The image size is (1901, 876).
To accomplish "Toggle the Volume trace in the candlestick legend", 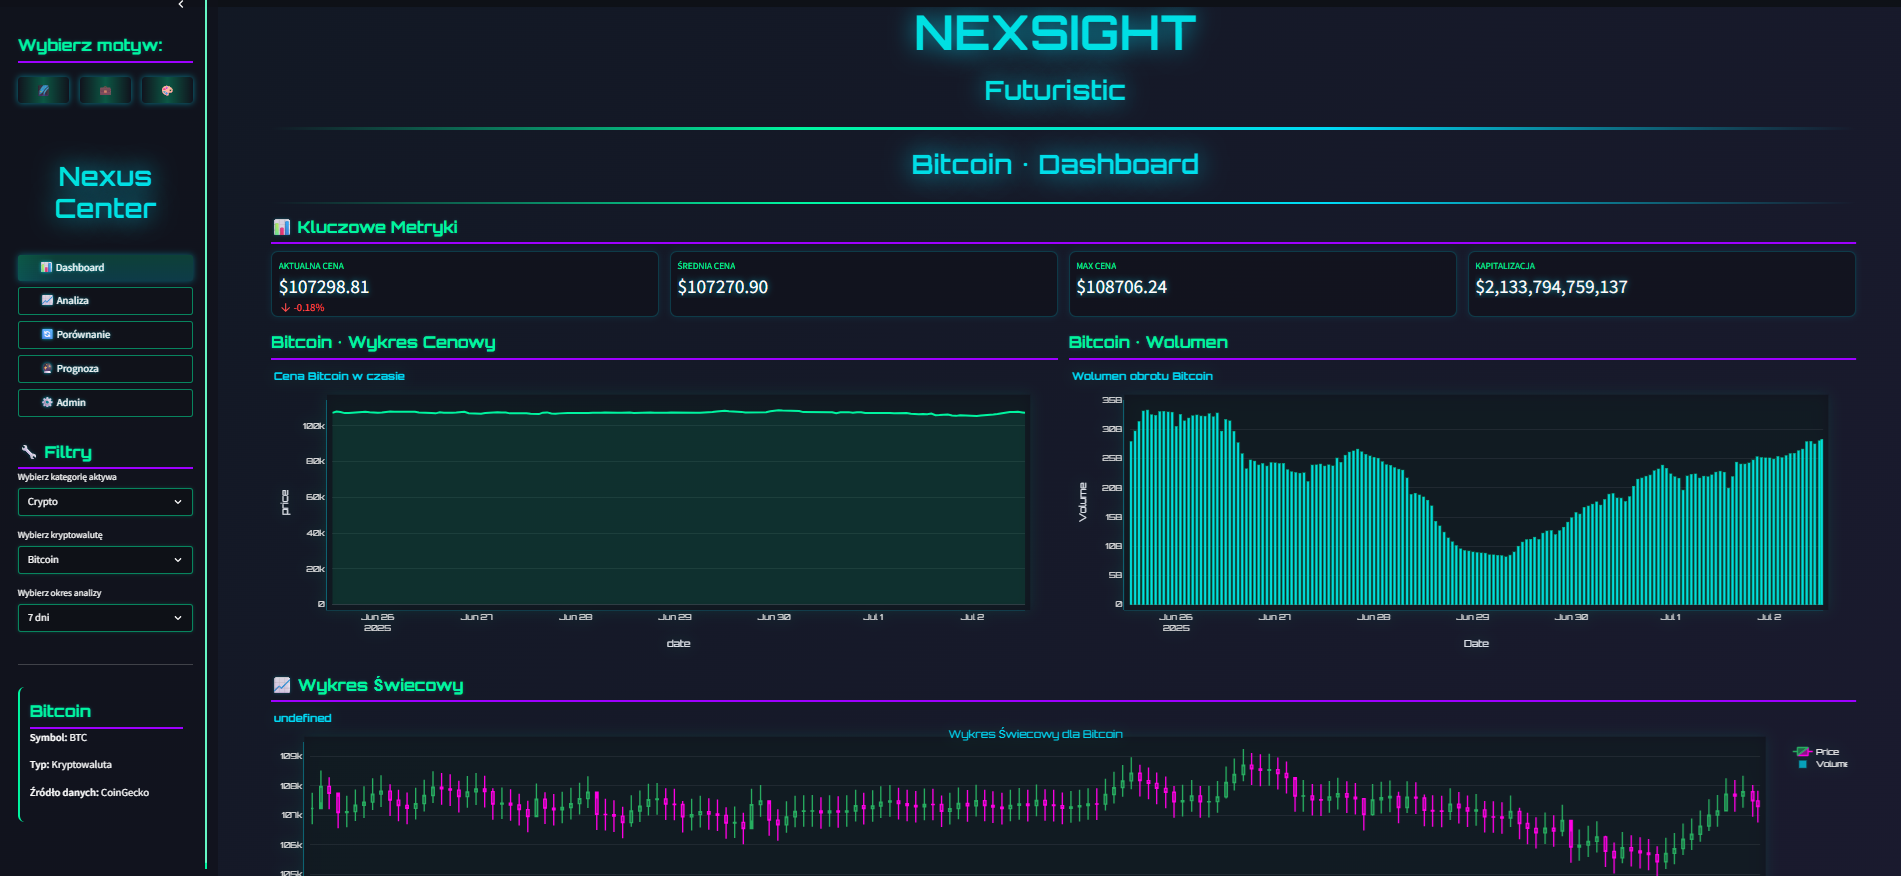I will (x=1823, y=764).
